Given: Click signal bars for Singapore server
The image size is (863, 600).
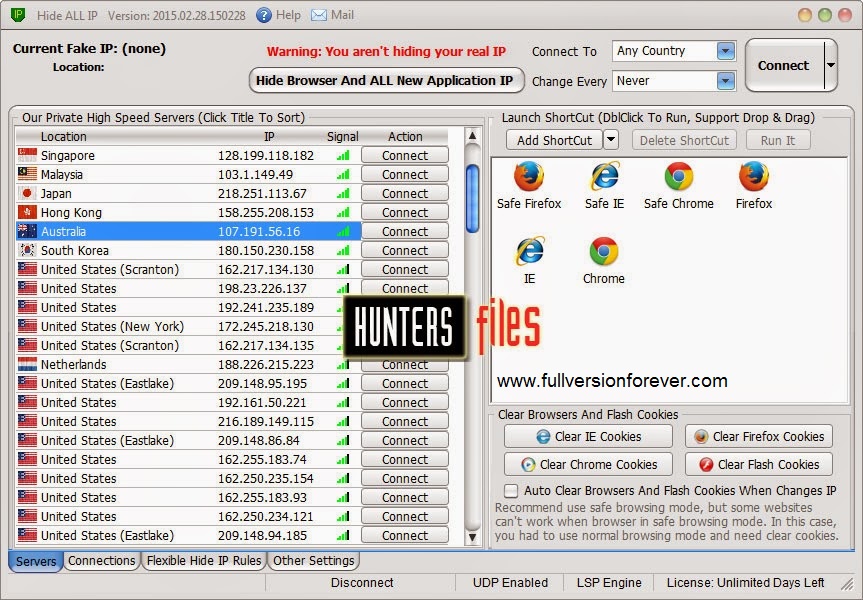Looking at the screenshot, I should (343, 156).
